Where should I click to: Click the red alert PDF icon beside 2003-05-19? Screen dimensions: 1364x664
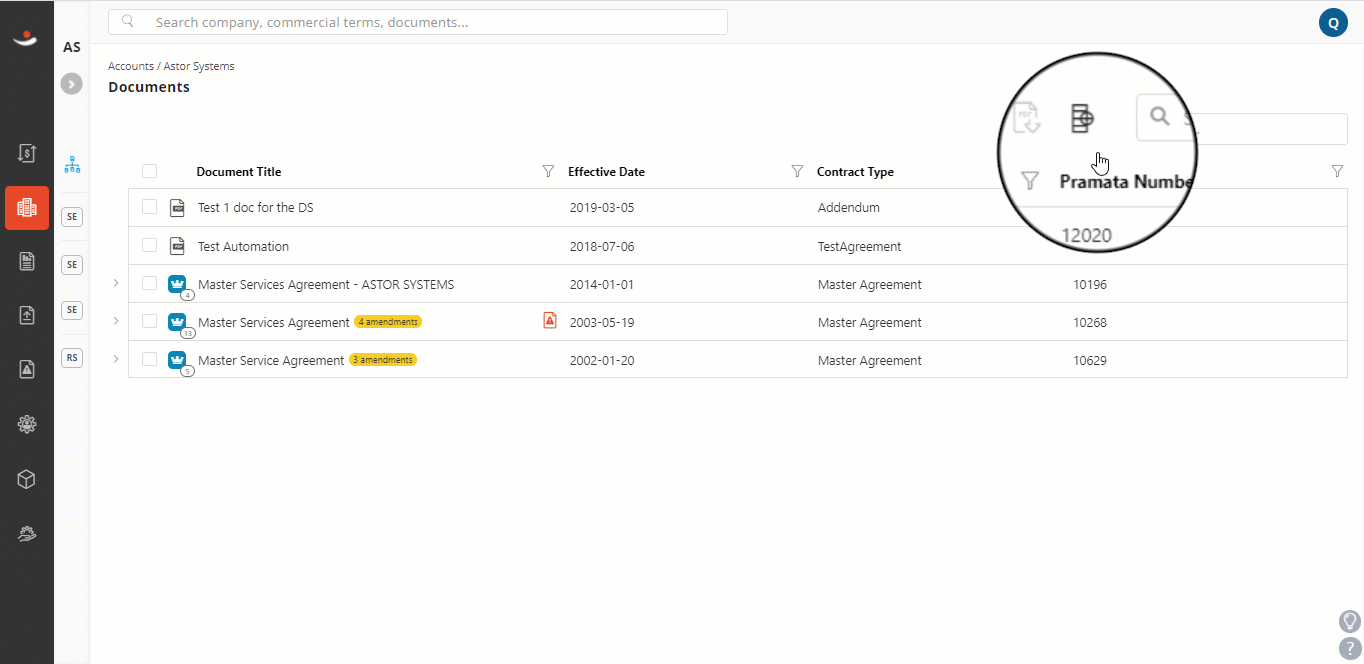(549, 320)
